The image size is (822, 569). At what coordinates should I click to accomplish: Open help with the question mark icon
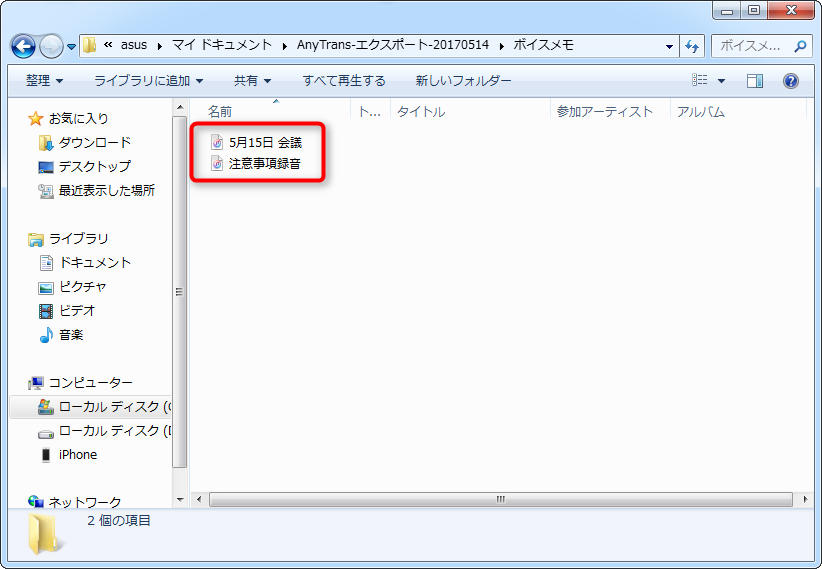coord(791,81)
